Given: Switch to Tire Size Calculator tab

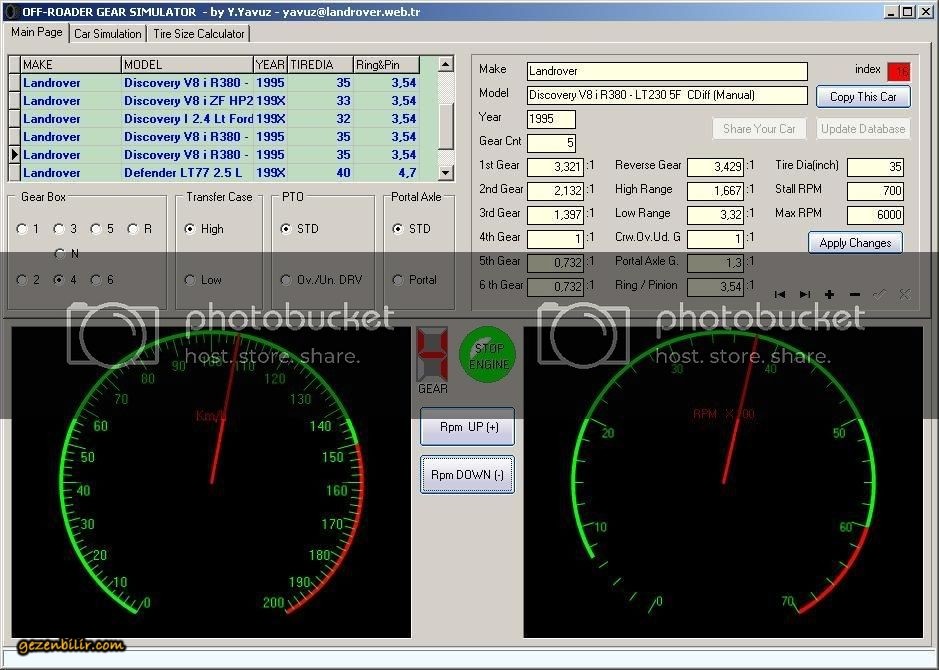Looking at the screenshot, I should (199, 33).
